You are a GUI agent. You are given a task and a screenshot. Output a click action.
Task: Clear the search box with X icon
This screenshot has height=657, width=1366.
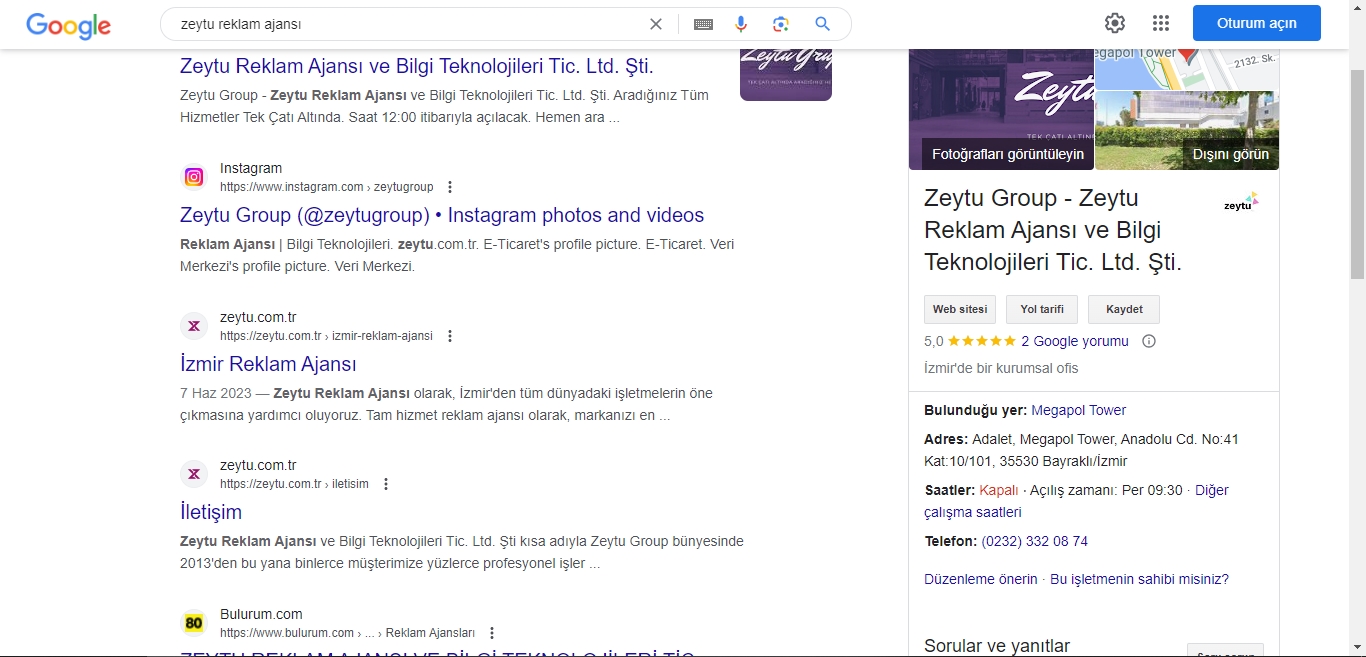[x=655, y=24]
